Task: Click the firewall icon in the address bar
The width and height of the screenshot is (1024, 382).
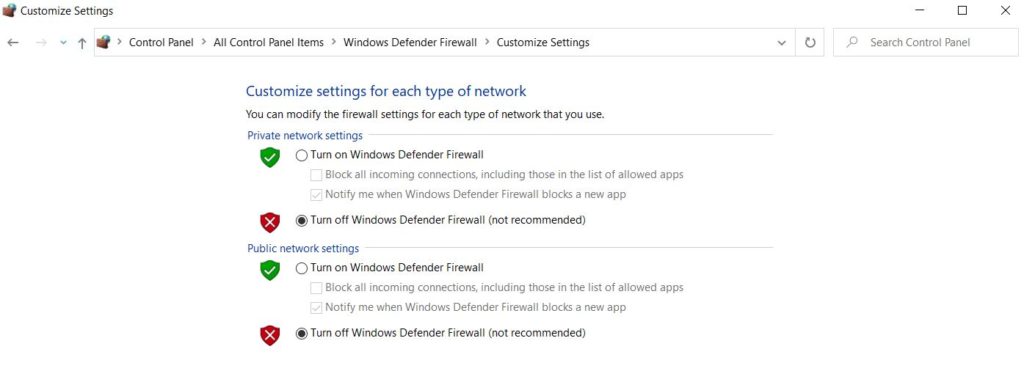Action: point(103,42)
